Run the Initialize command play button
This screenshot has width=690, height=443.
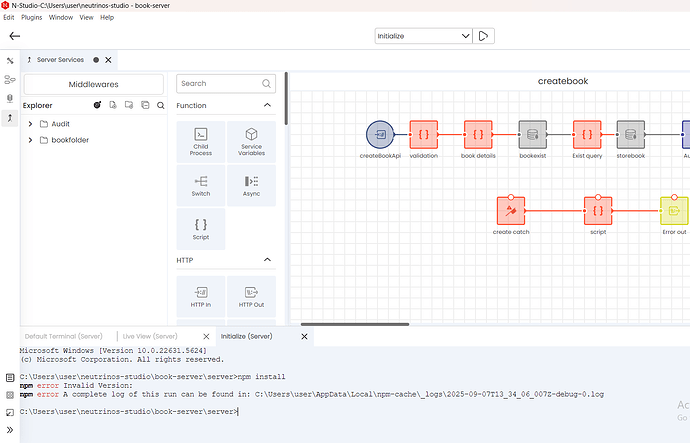tap(483, 36)
